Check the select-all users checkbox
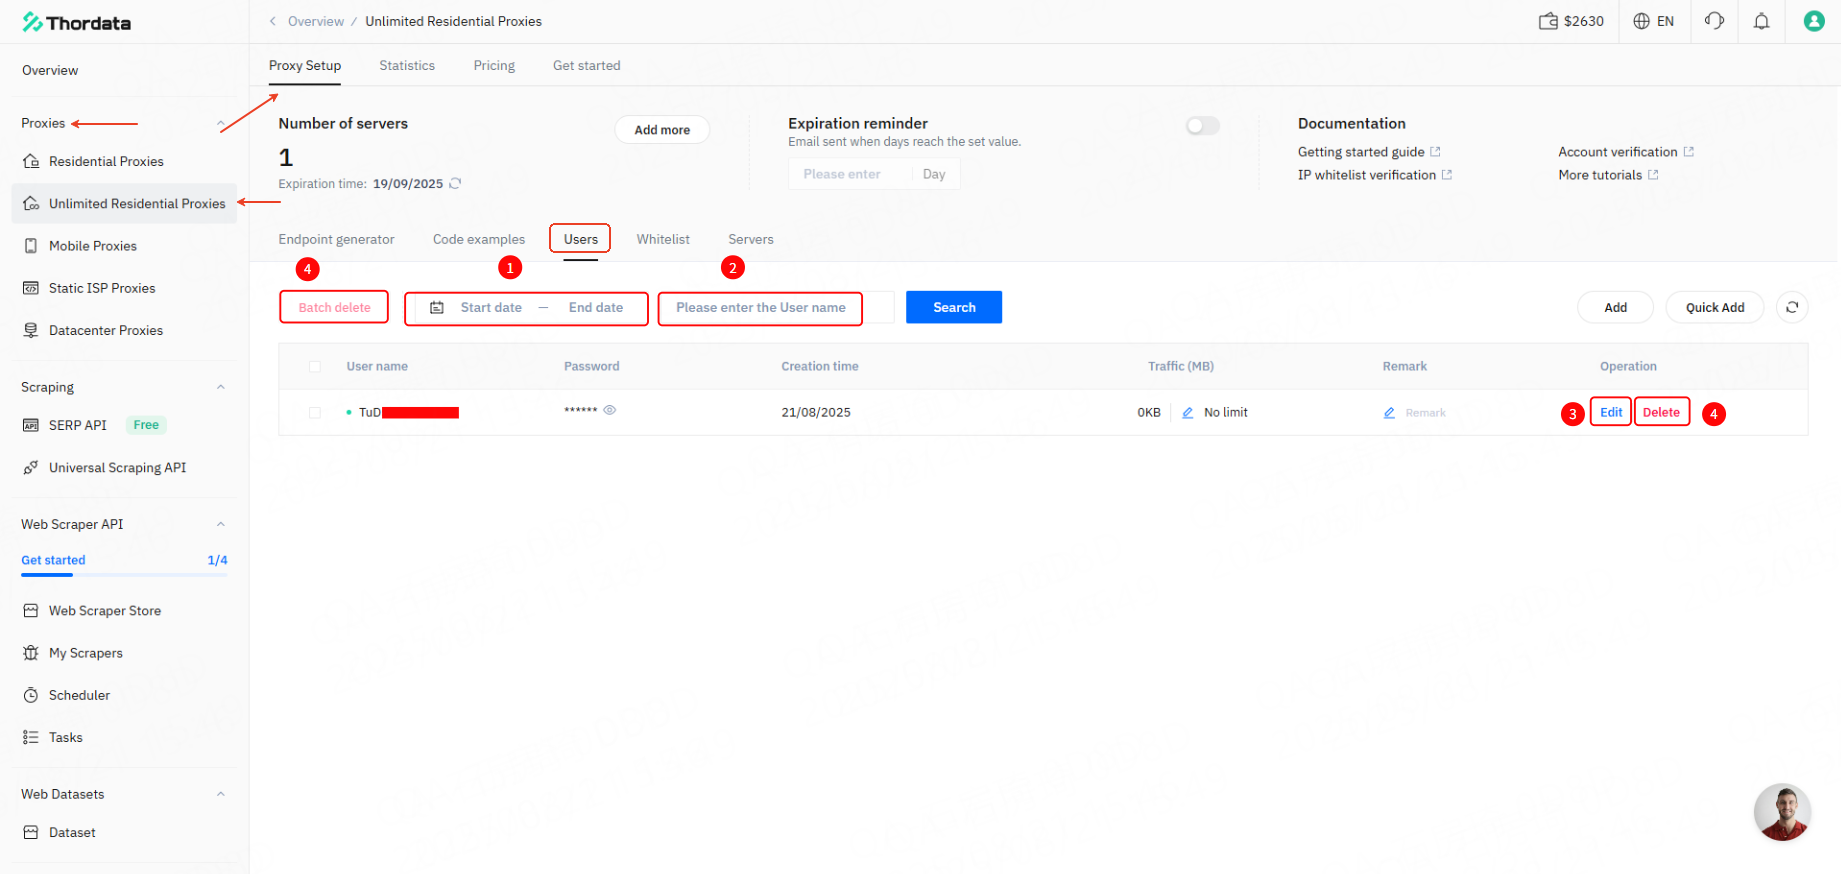Image resolution: width=1841 pixels, height=874 pixels. point(315,367)
